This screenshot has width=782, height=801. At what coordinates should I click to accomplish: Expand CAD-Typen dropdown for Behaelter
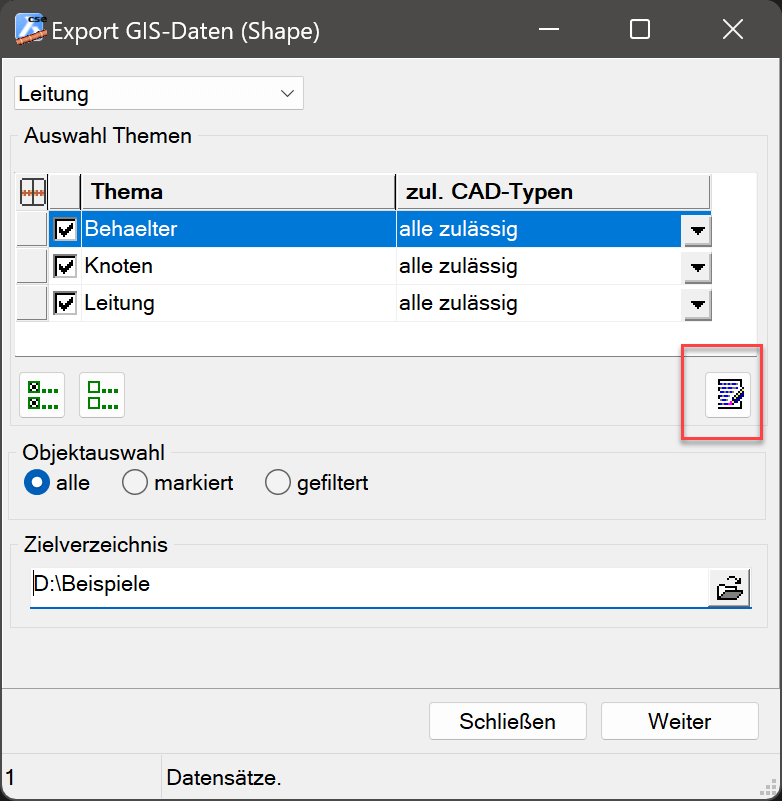pyautogui.click(x=697, y=231)
